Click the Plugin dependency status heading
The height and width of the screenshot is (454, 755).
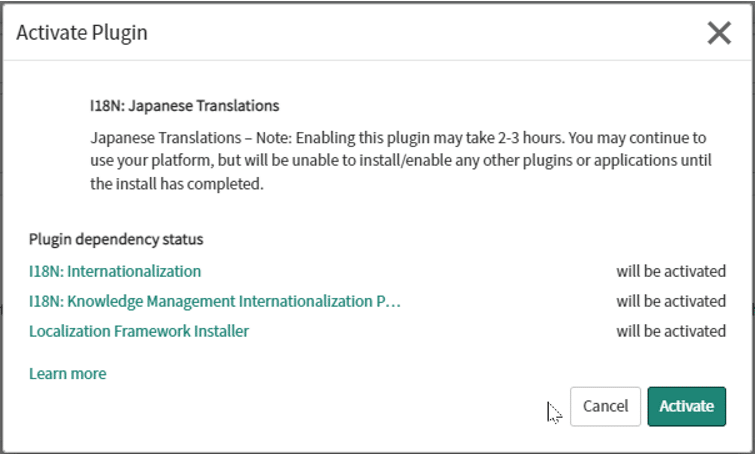116,239
